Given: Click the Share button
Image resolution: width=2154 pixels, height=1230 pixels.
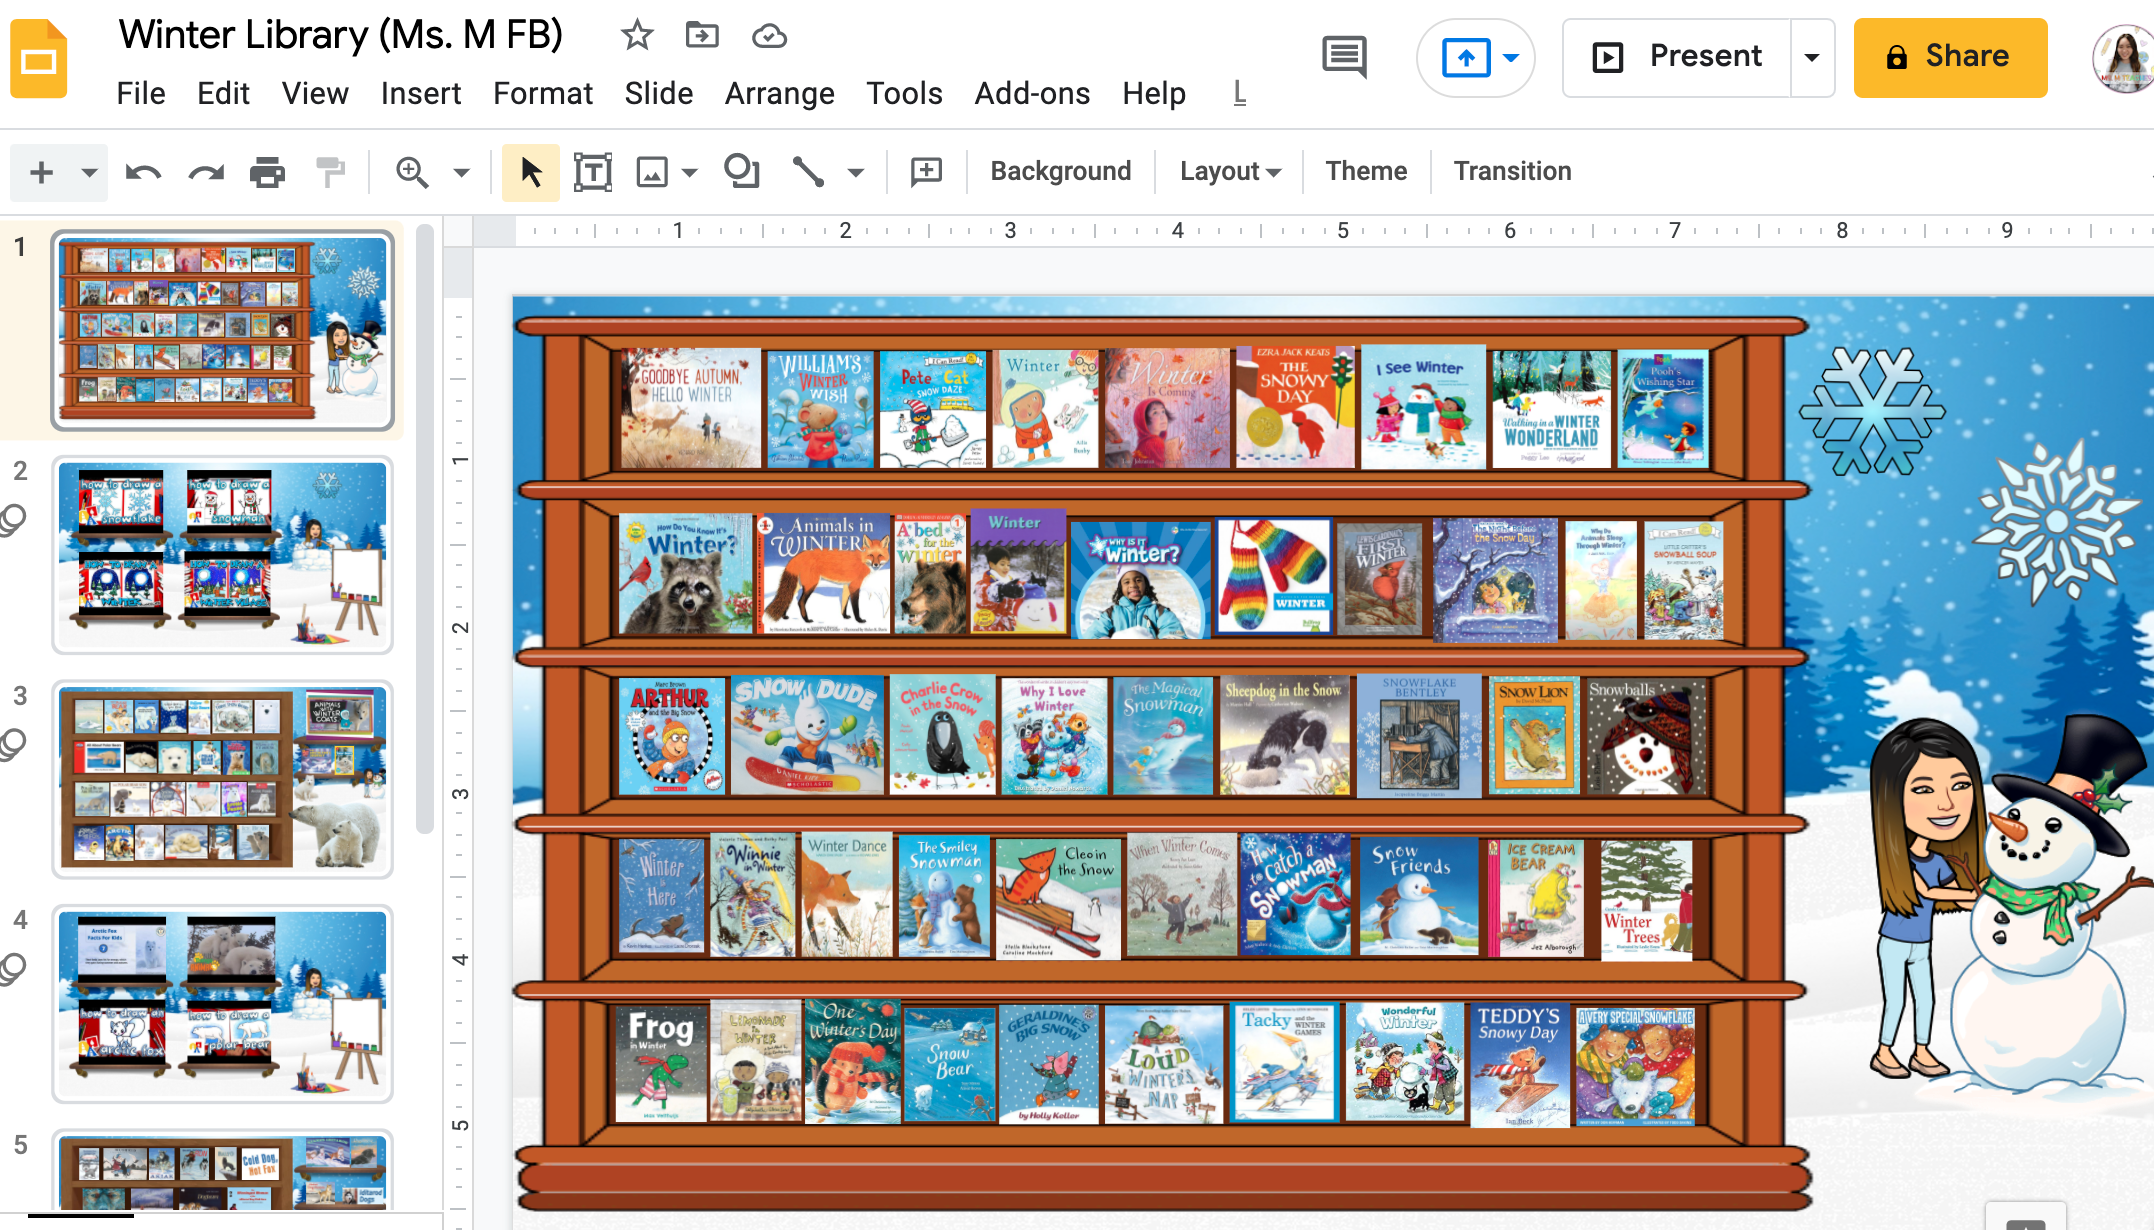Looking at the screenshot, I should pos(1950,57).
